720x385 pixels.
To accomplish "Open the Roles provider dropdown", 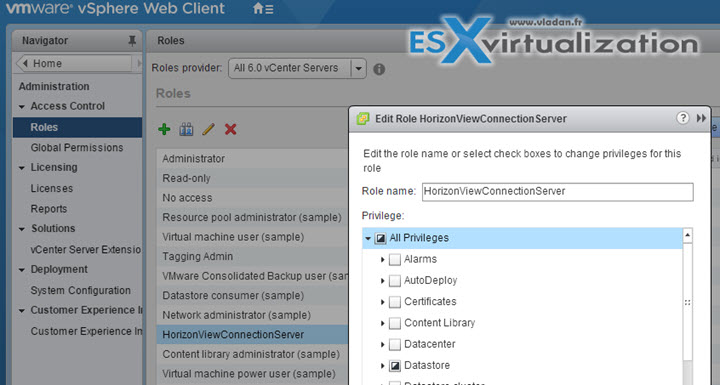I will pyautogui.click(x=359, y=68).
